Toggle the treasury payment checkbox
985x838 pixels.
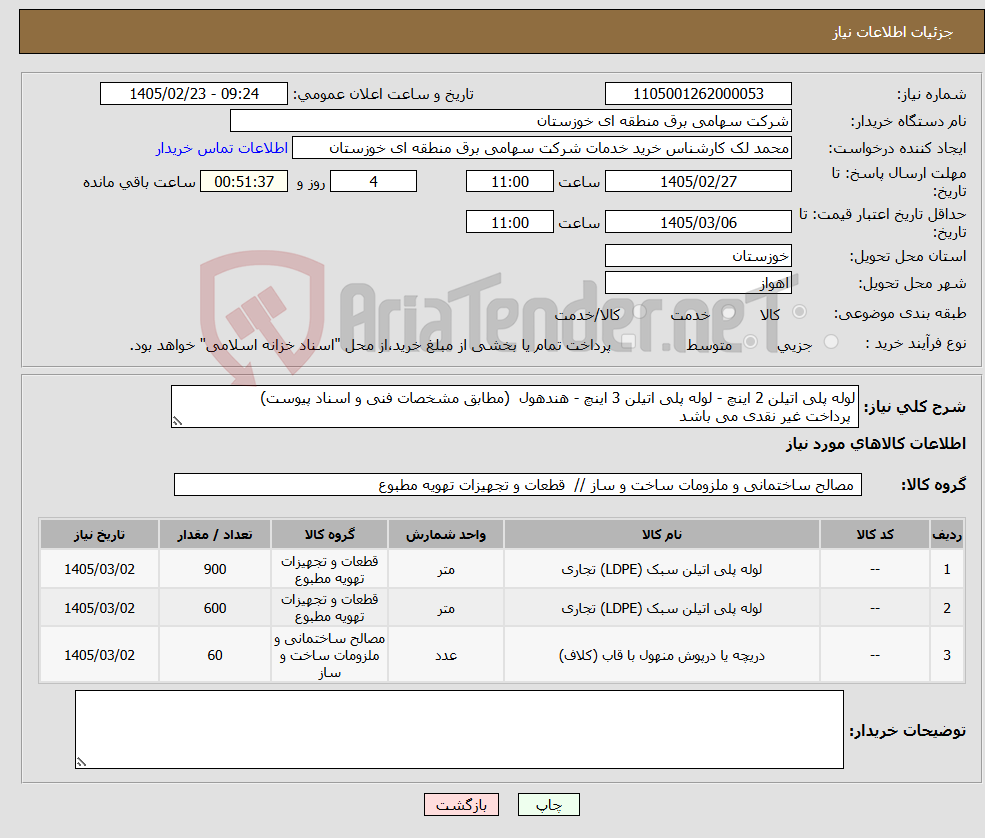[628, 342]
